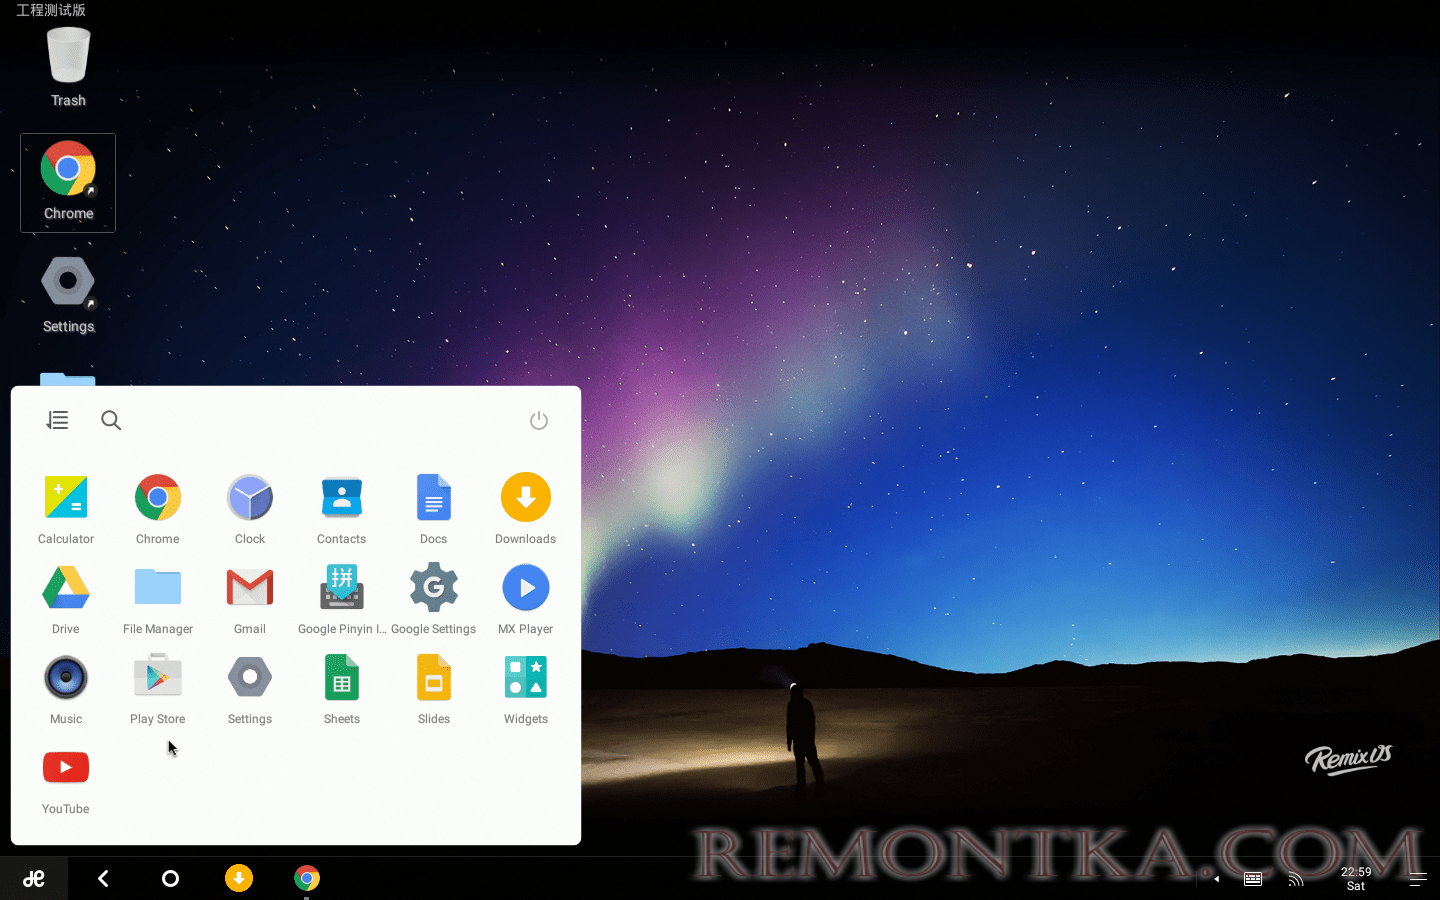This screenshot has width=1440, height=900.
Task: Click the Home circle button on taskbar
Action: coord(171,878)
